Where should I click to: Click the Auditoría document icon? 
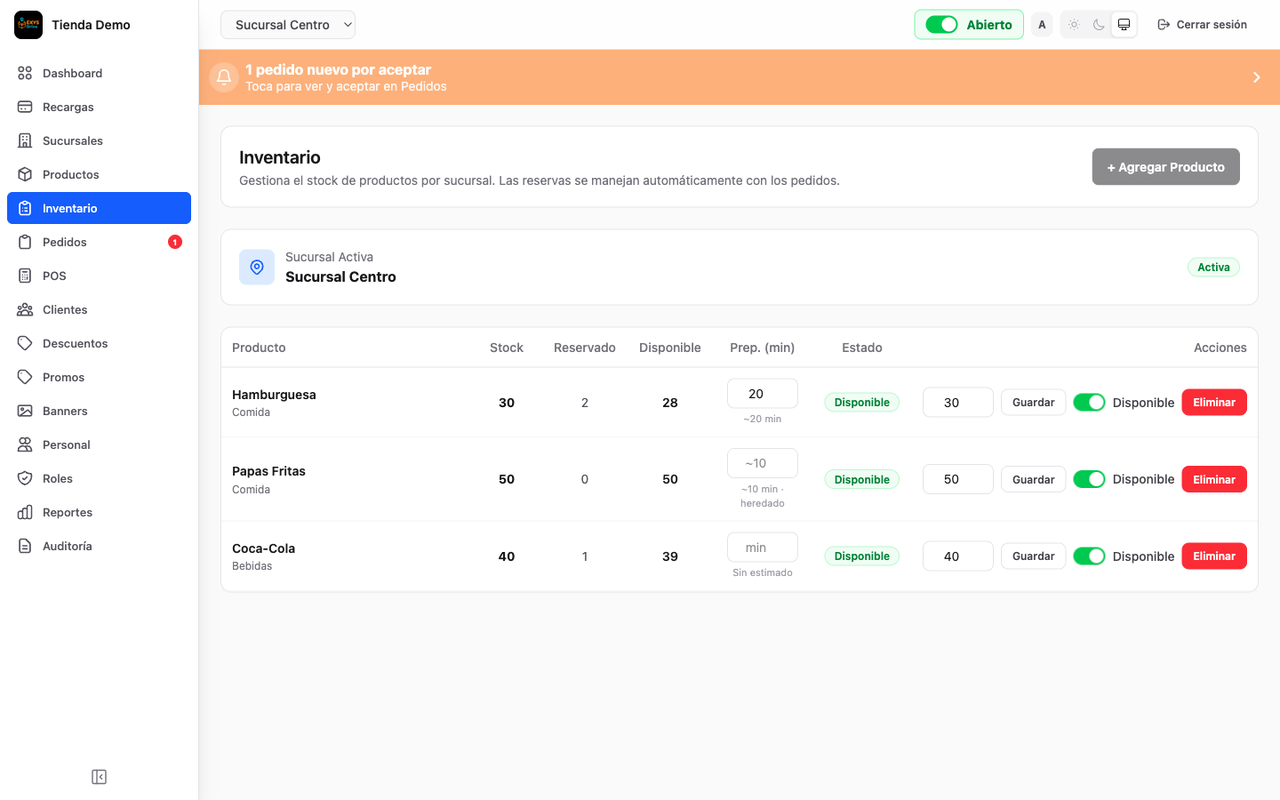[x=25, y=546]
